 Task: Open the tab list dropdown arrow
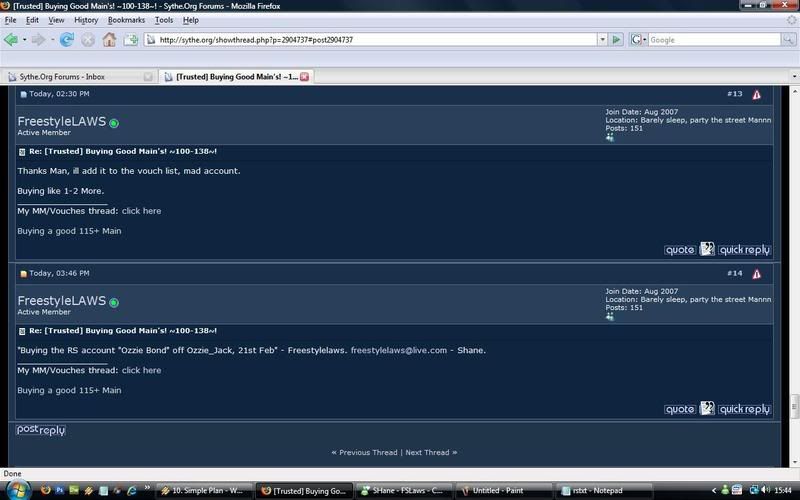(794, 77)
